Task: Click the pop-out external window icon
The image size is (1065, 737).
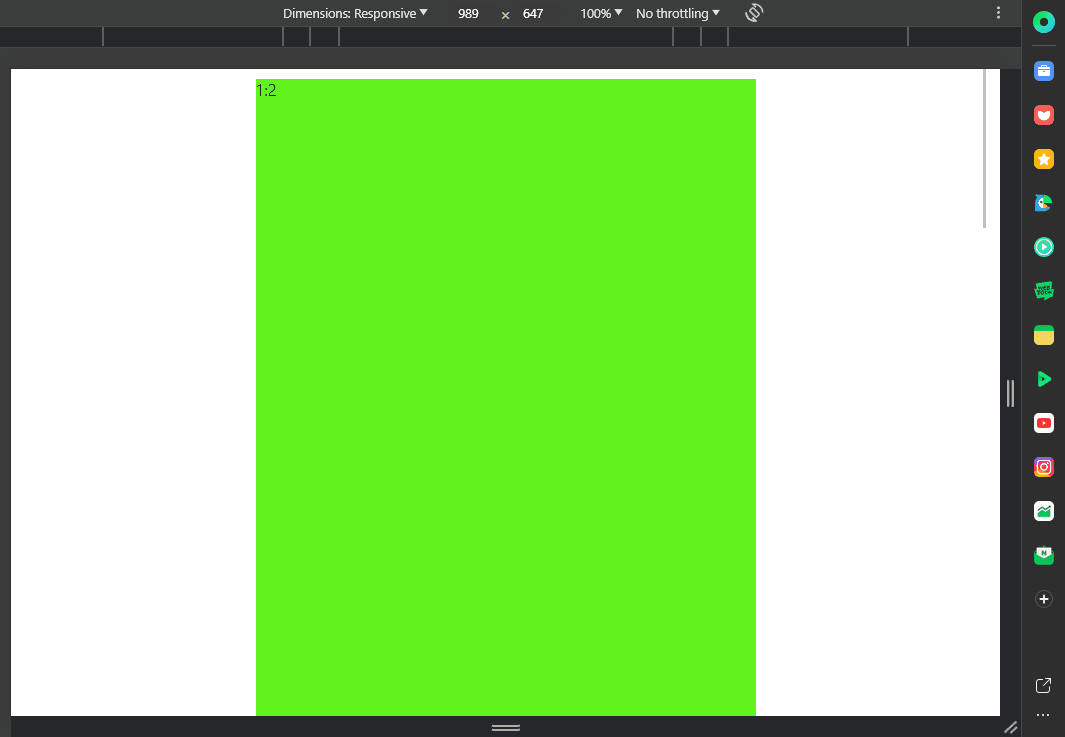Action: coord(1043,685)
